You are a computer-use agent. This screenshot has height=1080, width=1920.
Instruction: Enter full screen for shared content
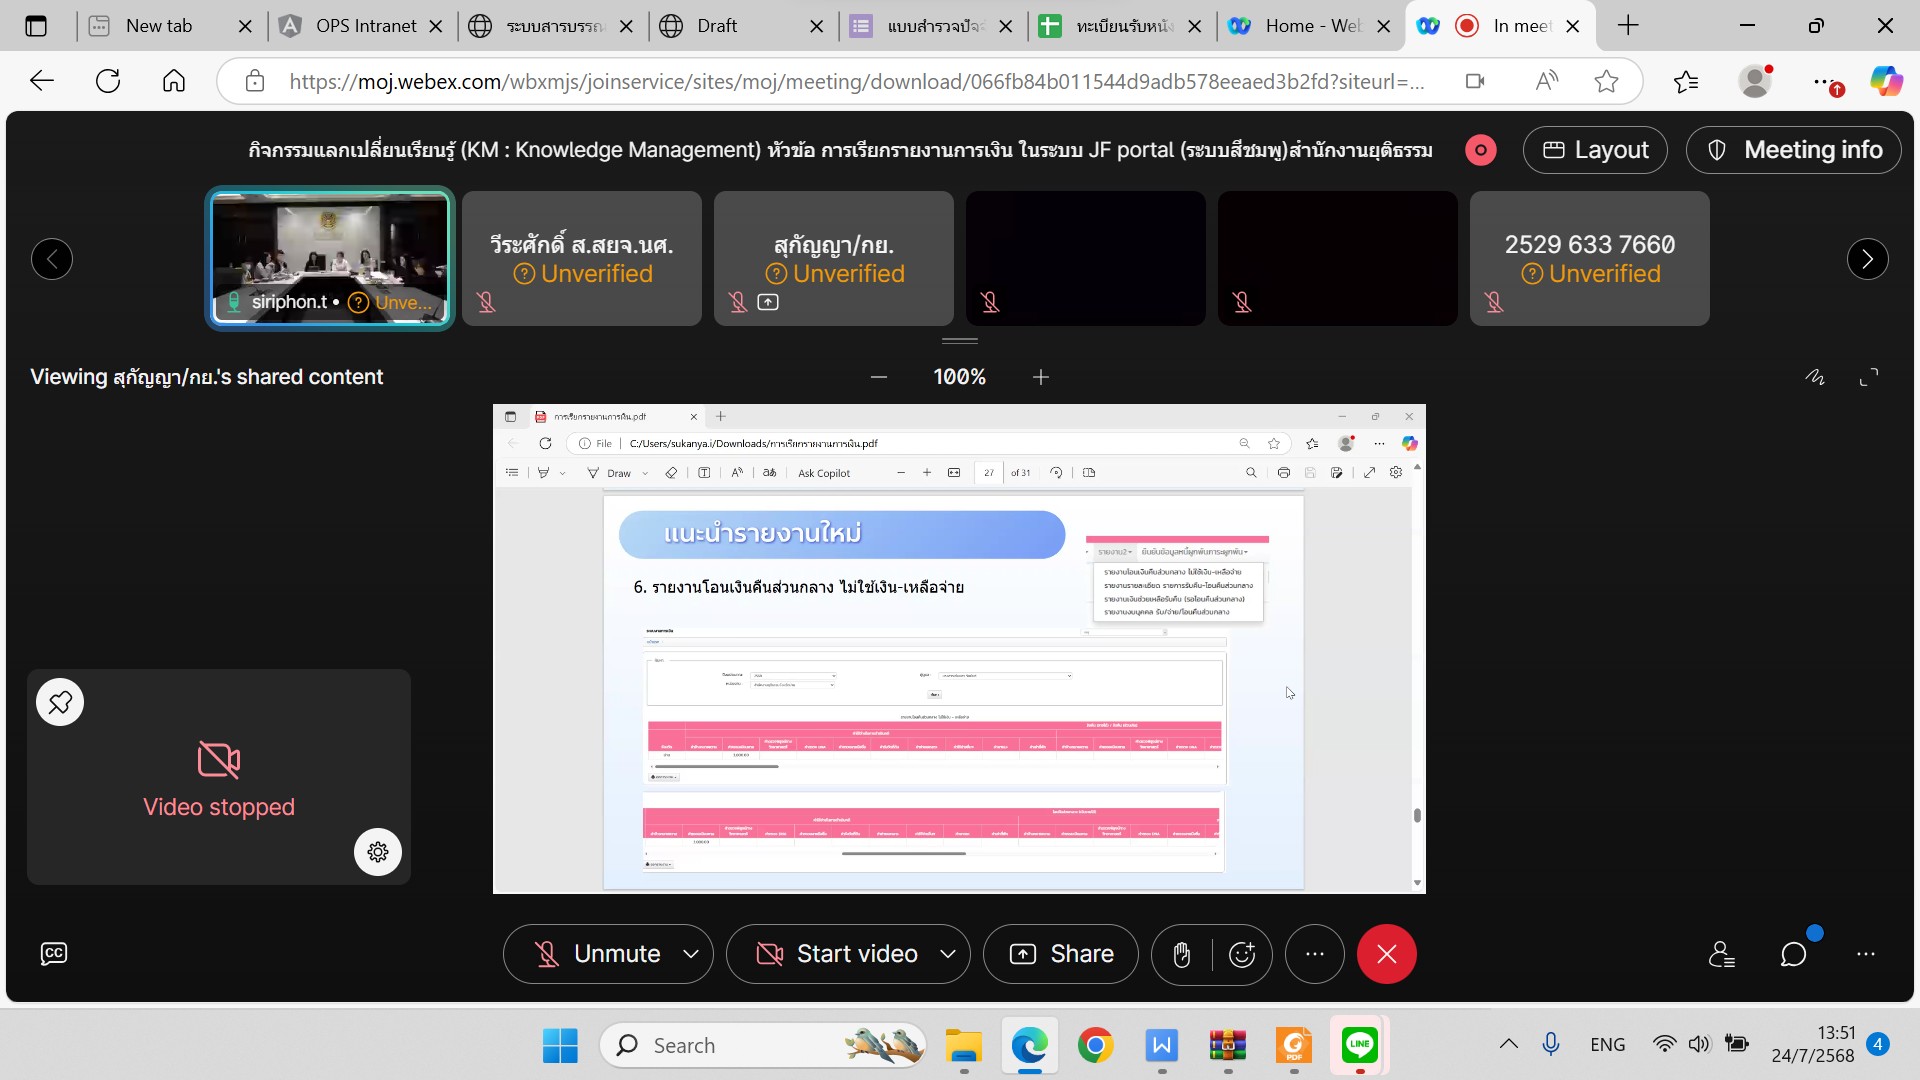tap(1869, 377)
